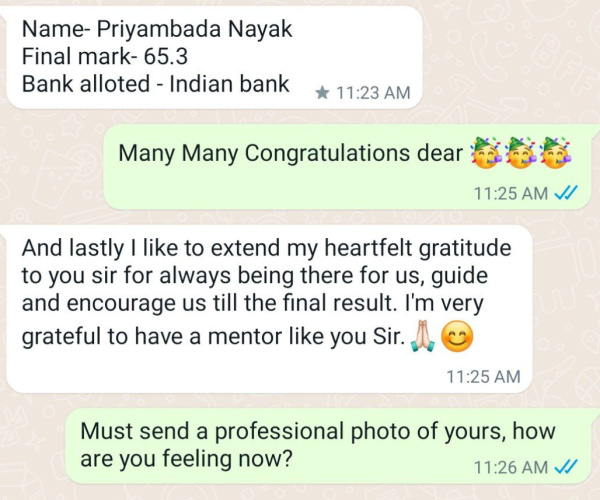Viewport: 600px width, 500px height.
Task: Click the folded hands emoji
Action: coord(422,337)
